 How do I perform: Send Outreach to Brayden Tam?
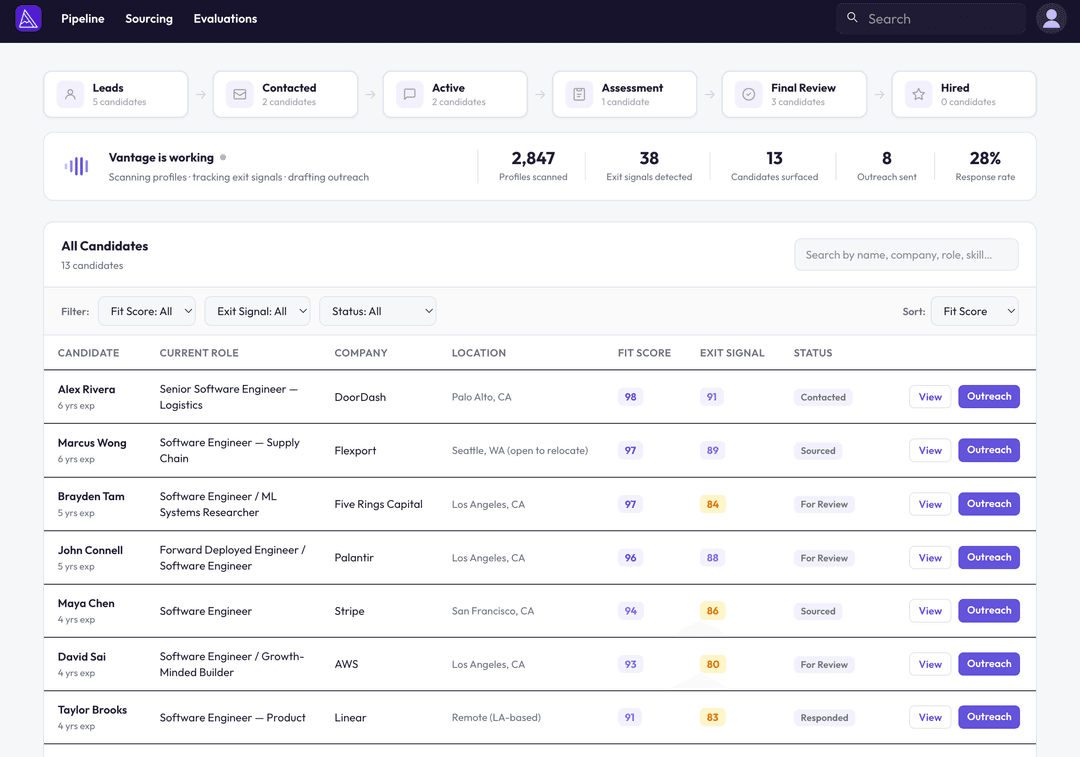click(989, 504)
